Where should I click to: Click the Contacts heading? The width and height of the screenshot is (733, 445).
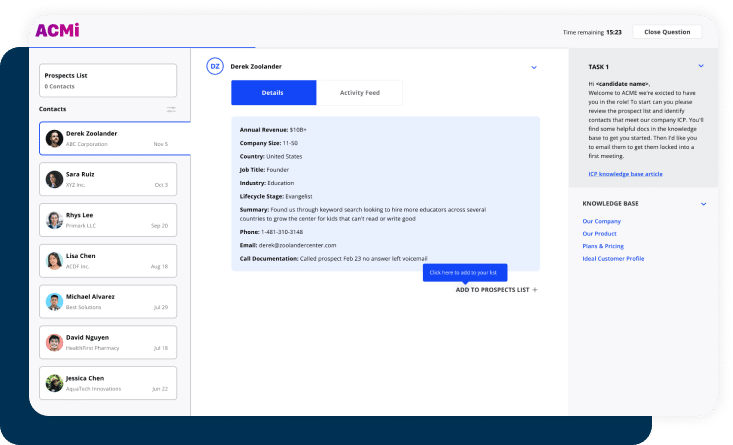pos(52,109)
